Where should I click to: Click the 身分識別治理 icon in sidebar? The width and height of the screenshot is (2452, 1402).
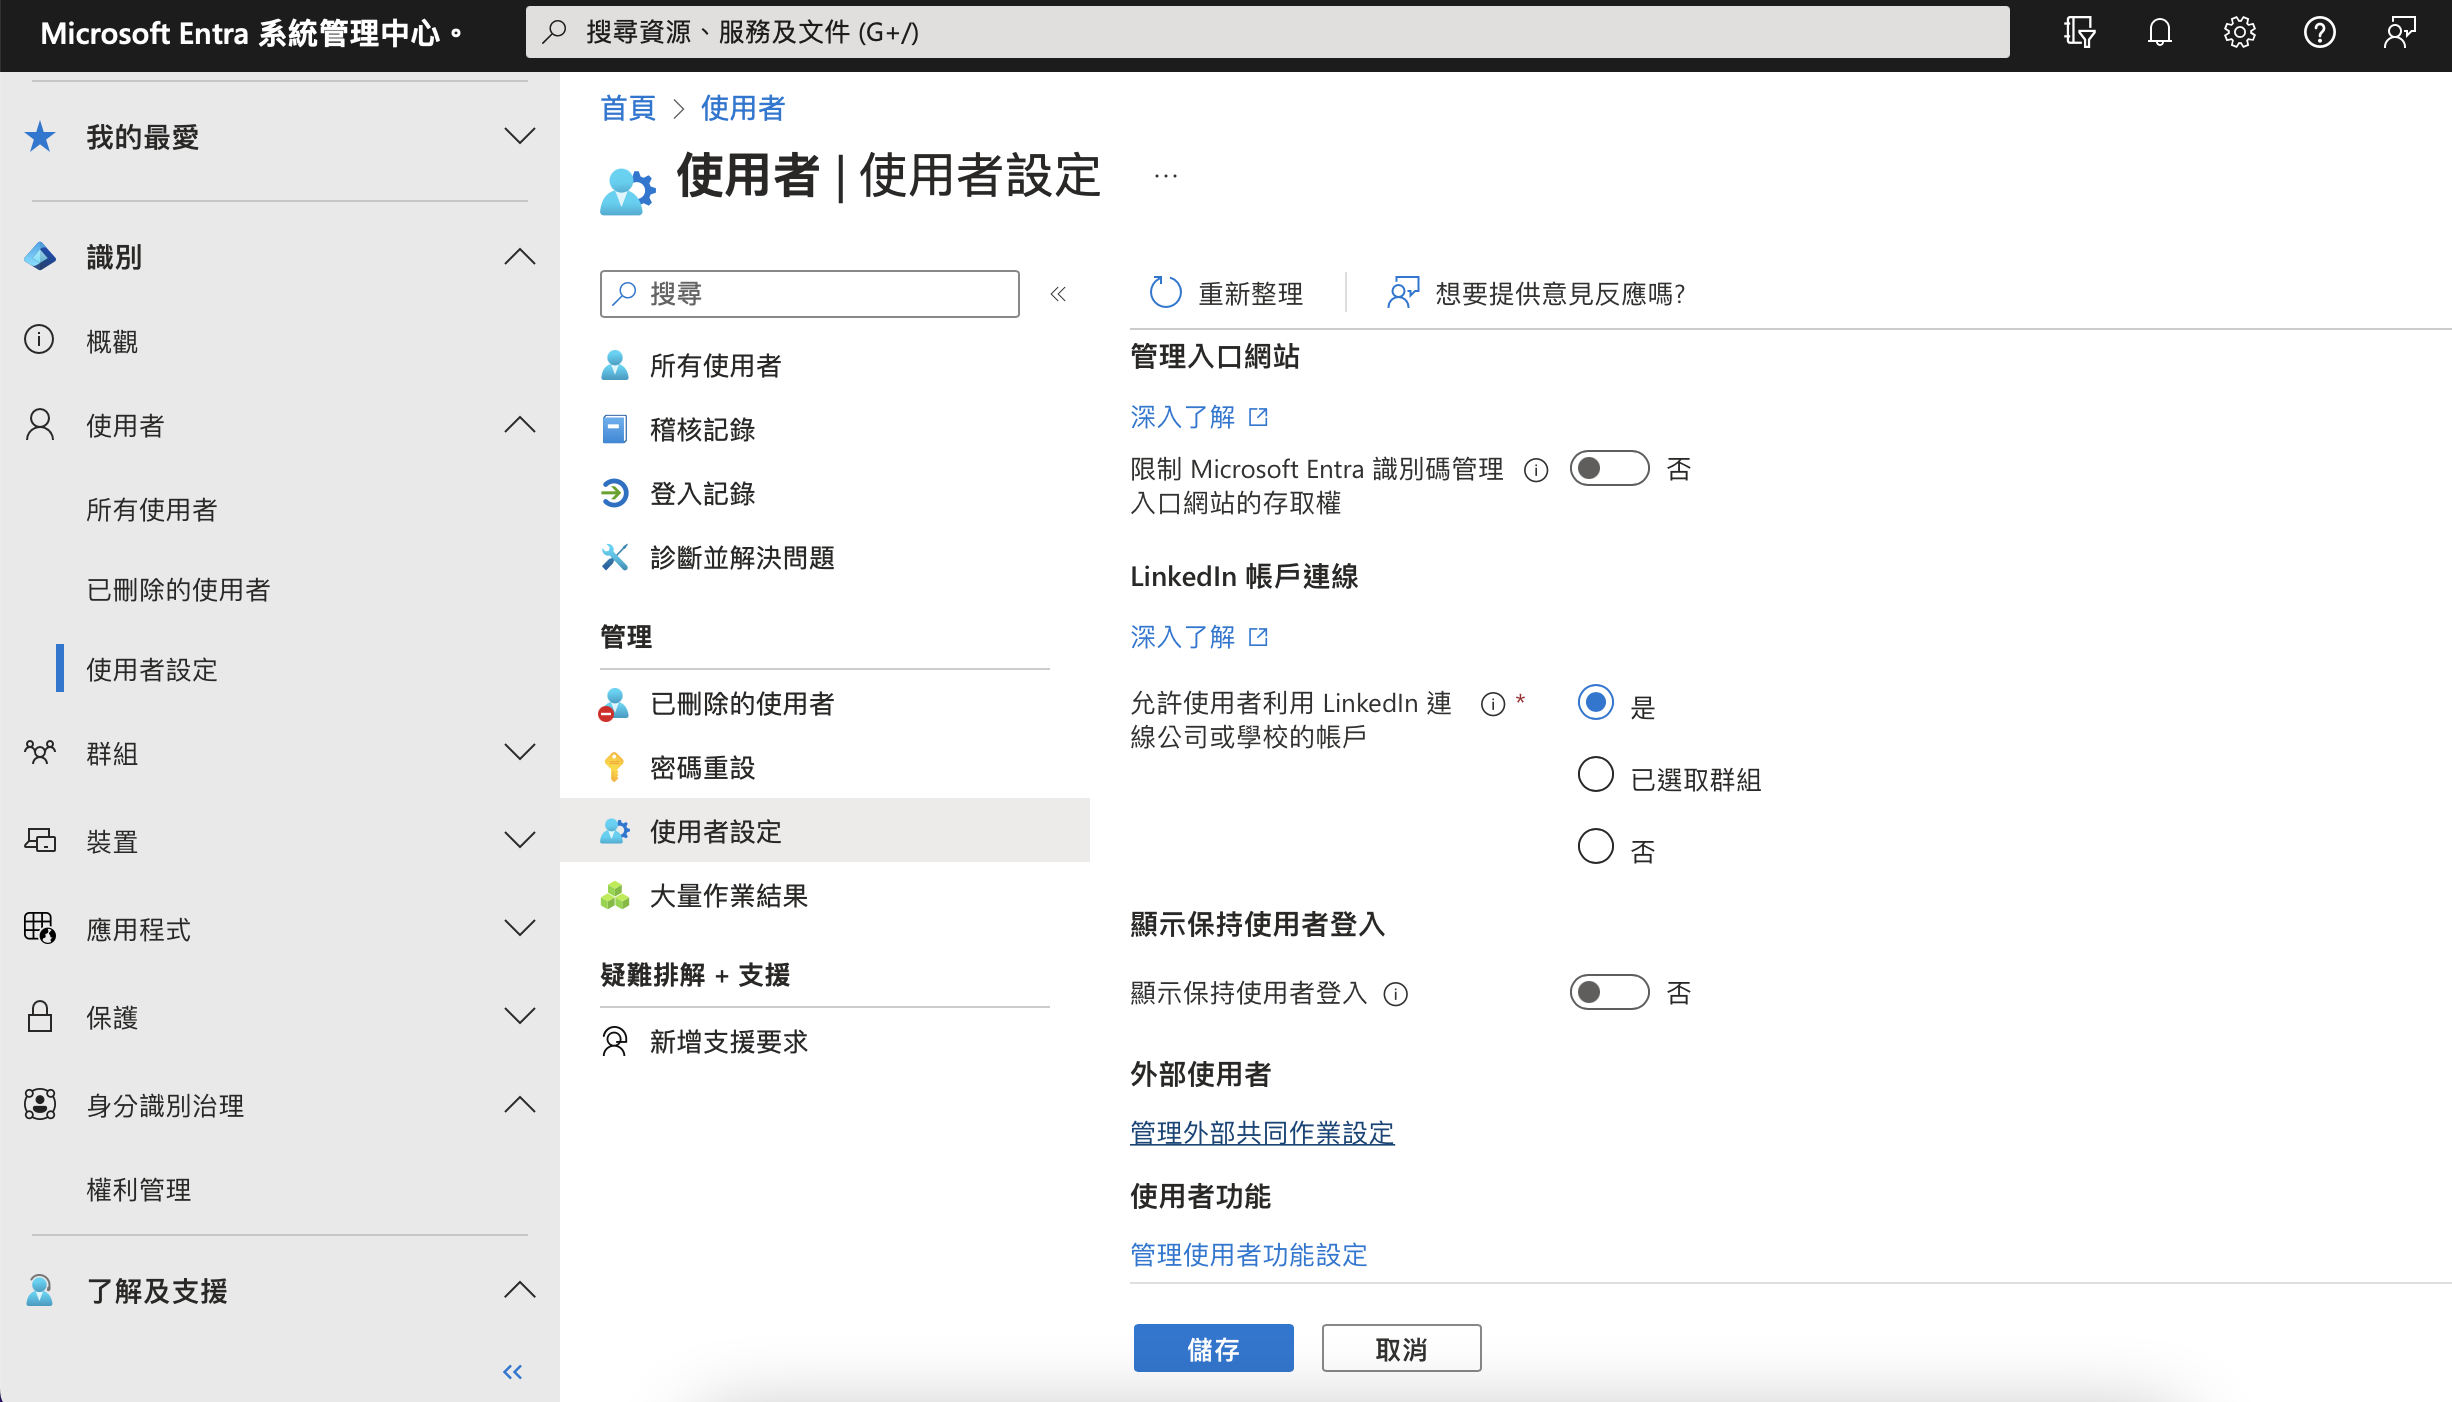click(40, 1104)
